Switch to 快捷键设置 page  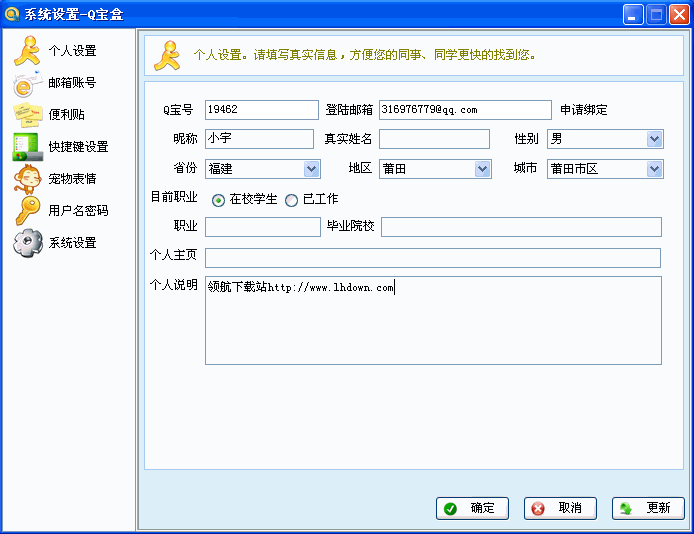point(78,146)
